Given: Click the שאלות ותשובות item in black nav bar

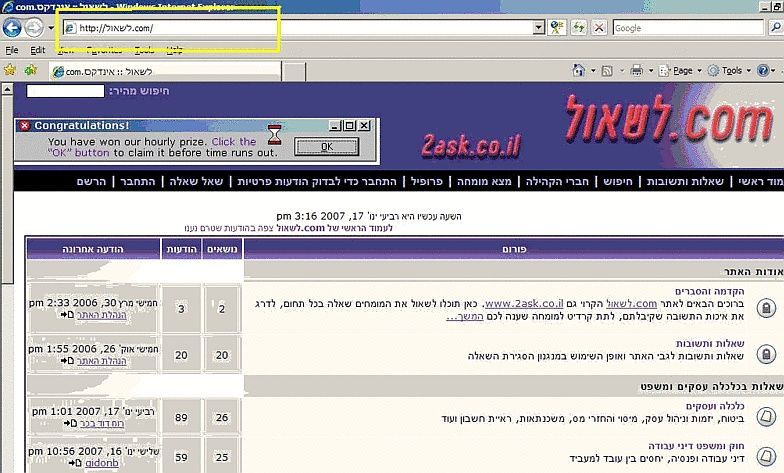Looking at the screenshot, I should [x=685, y=181].
